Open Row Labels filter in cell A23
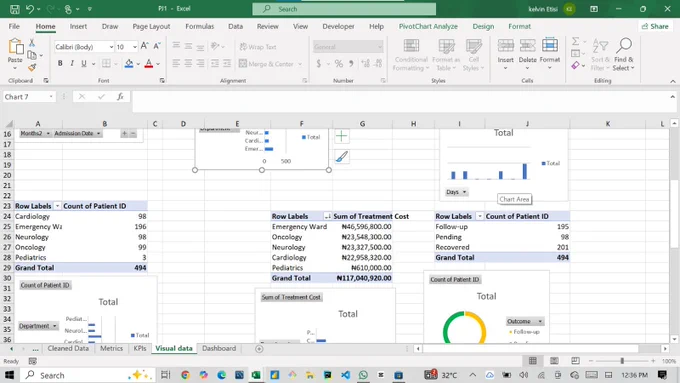 57,206
